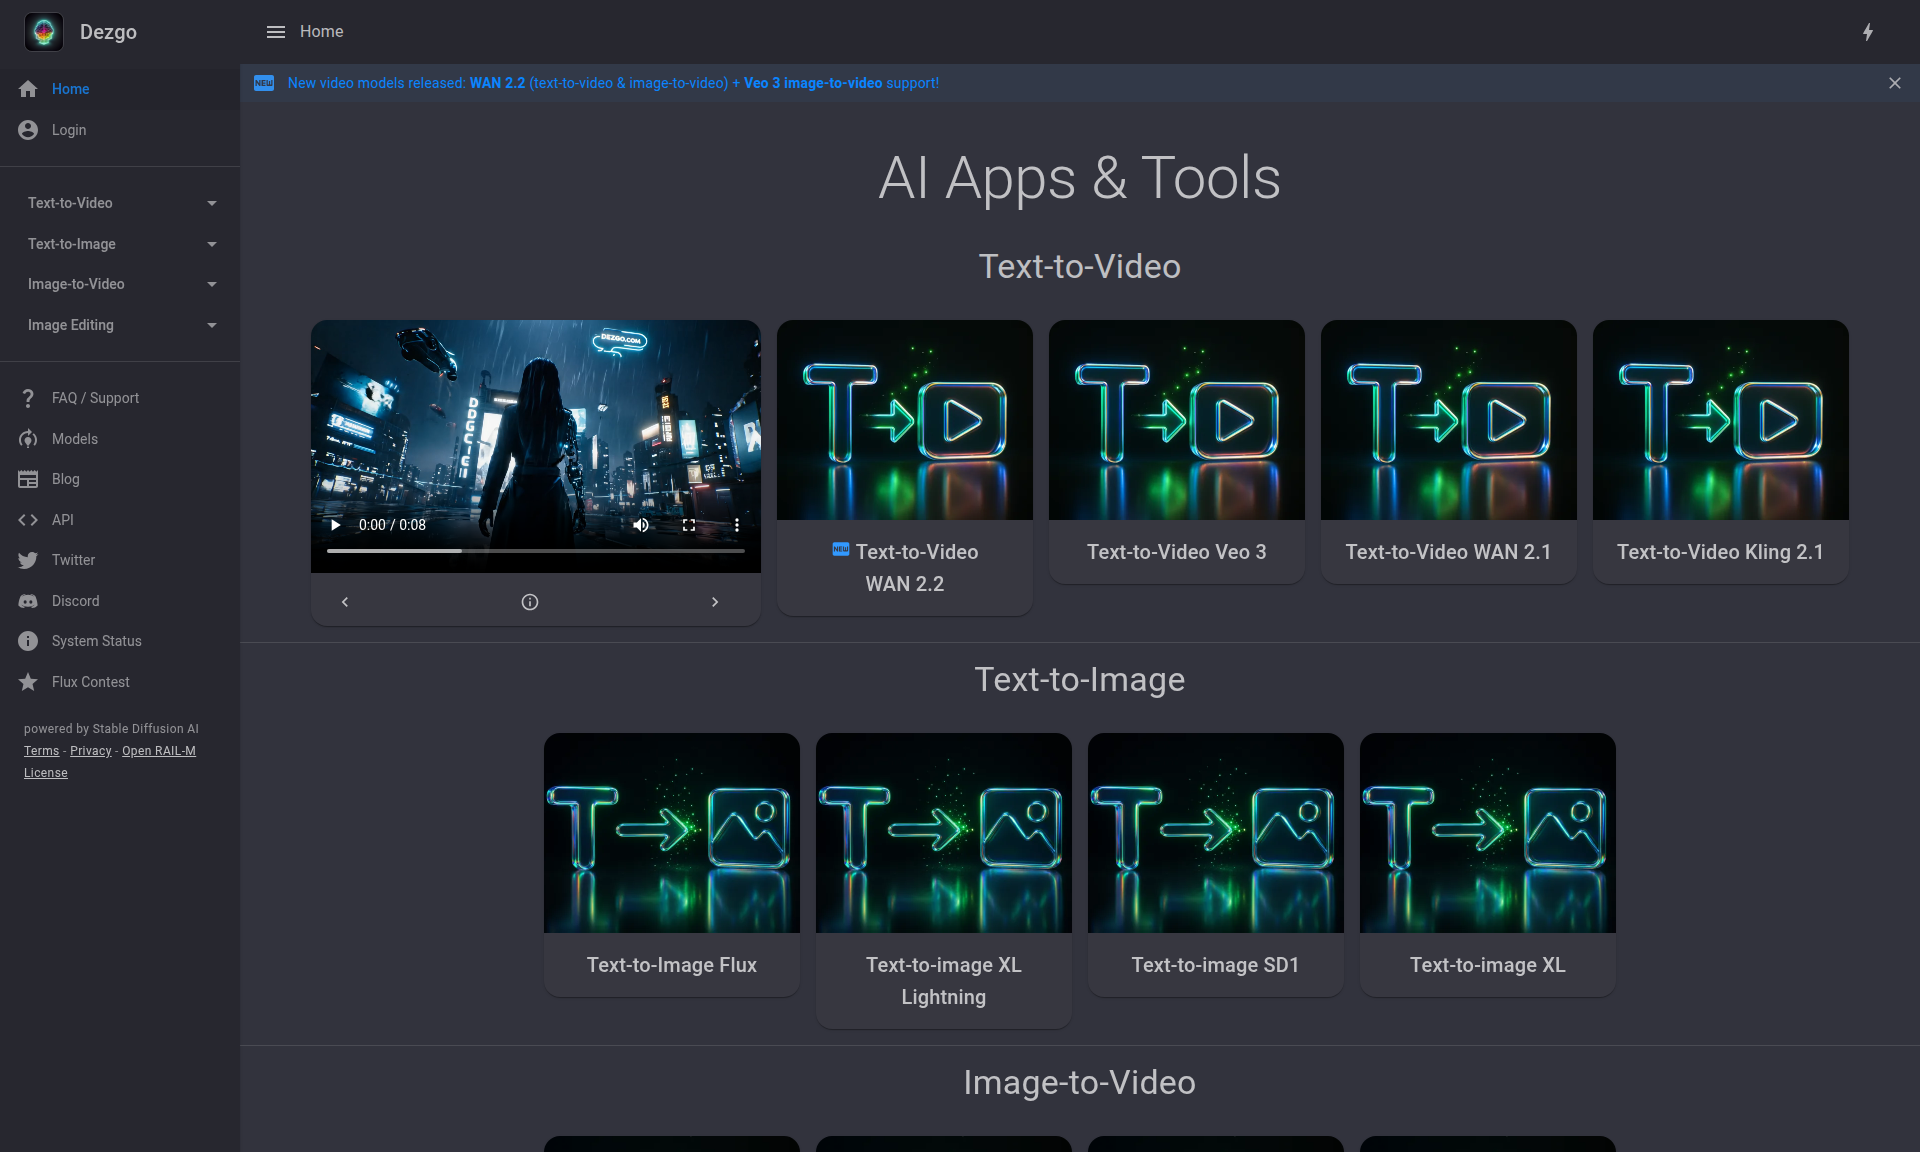The height and width of the screenshot is (1152, 1920).
Task: Click the Dezgo brand name
Action: coord(108,32)
